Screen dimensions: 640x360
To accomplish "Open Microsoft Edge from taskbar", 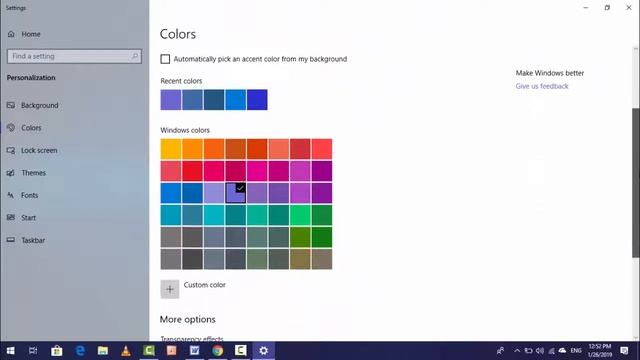I will (x=80, y=351).
